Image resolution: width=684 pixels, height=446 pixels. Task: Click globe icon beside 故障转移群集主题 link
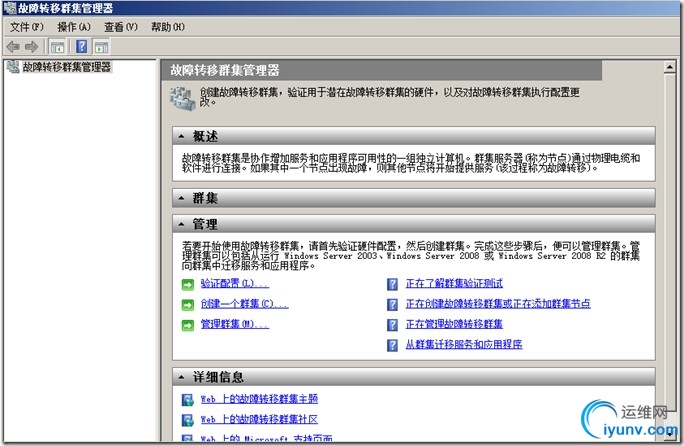[188, 399]
